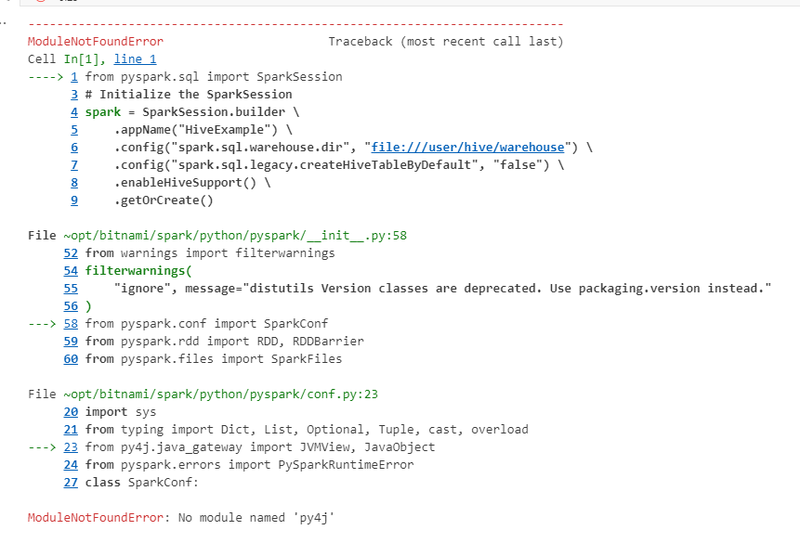The height and width of the screenshot is (556, 800).
Task: Click line number 7 link at createHiveTableByDefault
Action: (x=74, y=165)
